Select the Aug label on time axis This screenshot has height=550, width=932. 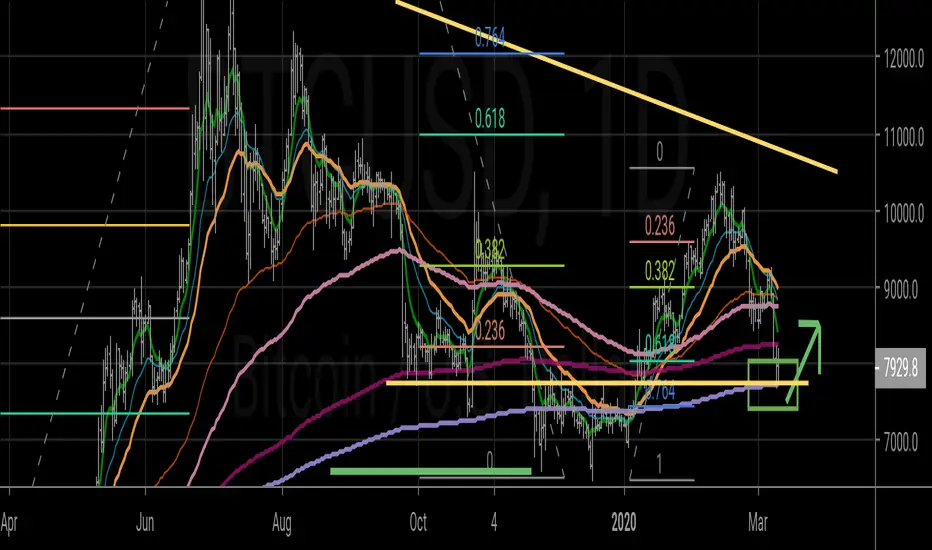281,524
